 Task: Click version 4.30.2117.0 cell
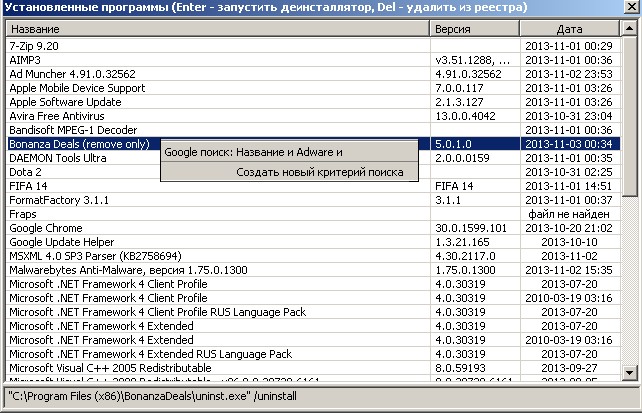pyautogui.click(x=475, y=256)
